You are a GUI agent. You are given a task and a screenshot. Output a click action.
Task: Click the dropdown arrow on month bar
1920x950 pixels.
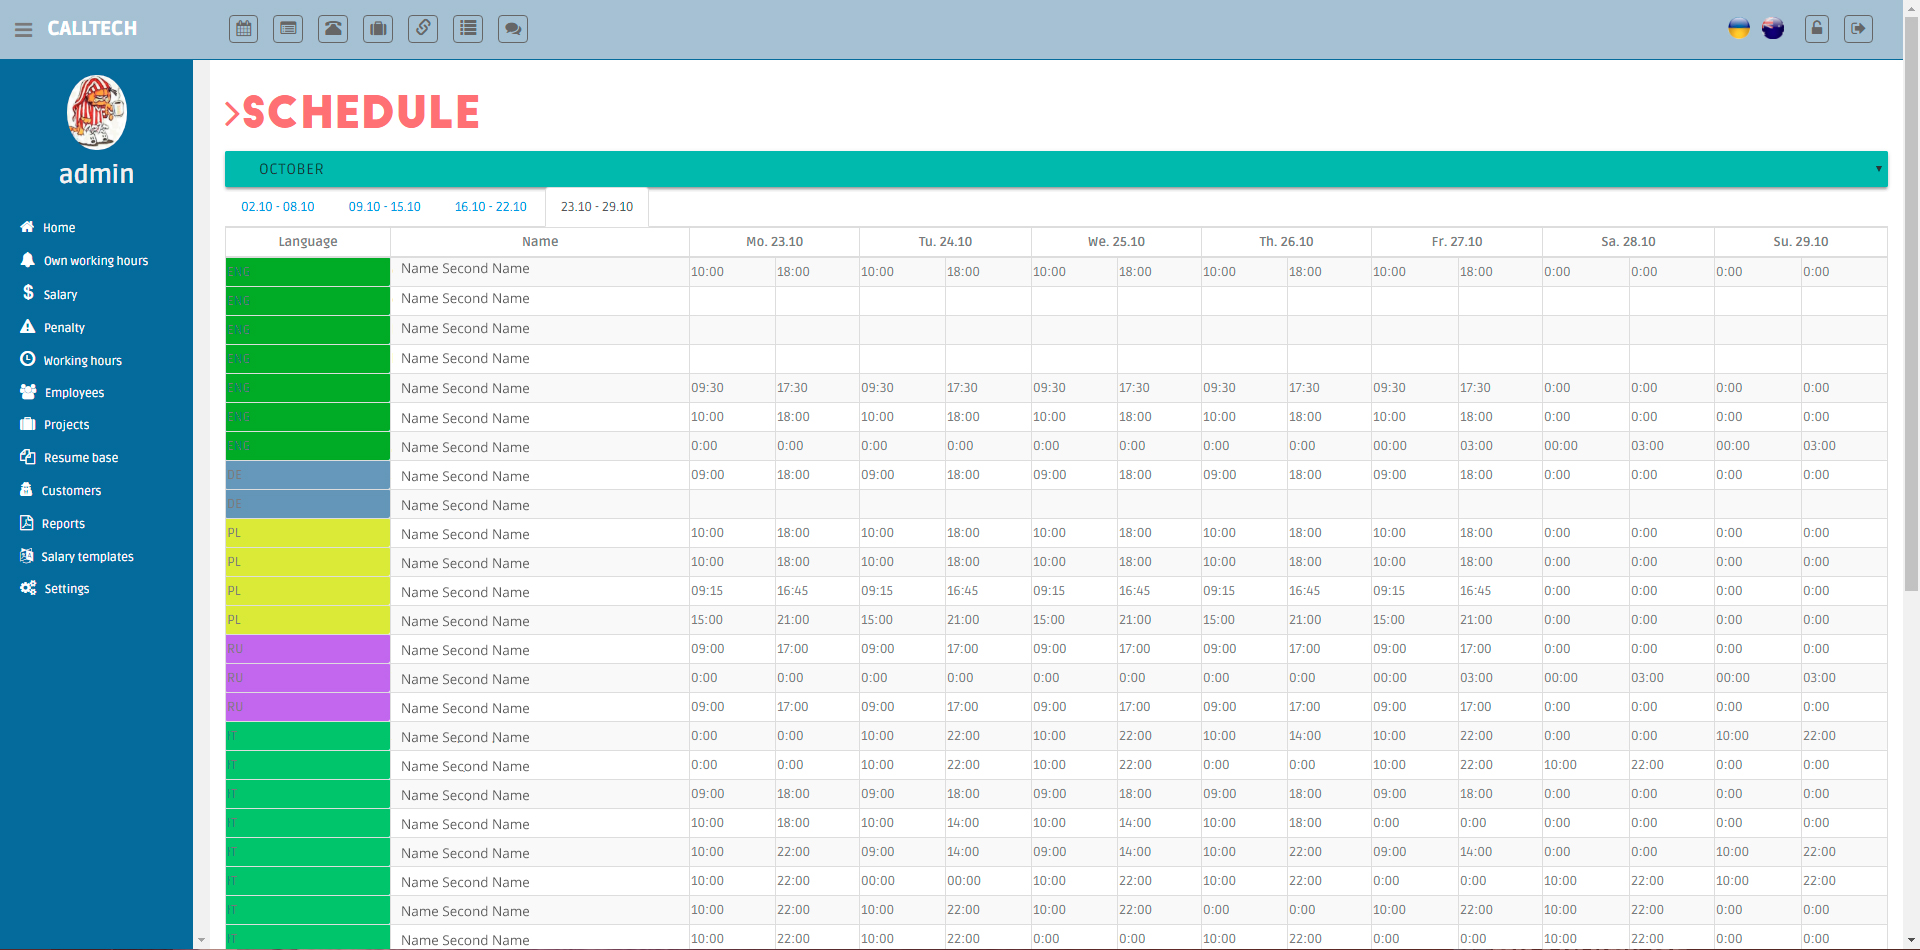pyautogui.click(x=1878, y=169)
